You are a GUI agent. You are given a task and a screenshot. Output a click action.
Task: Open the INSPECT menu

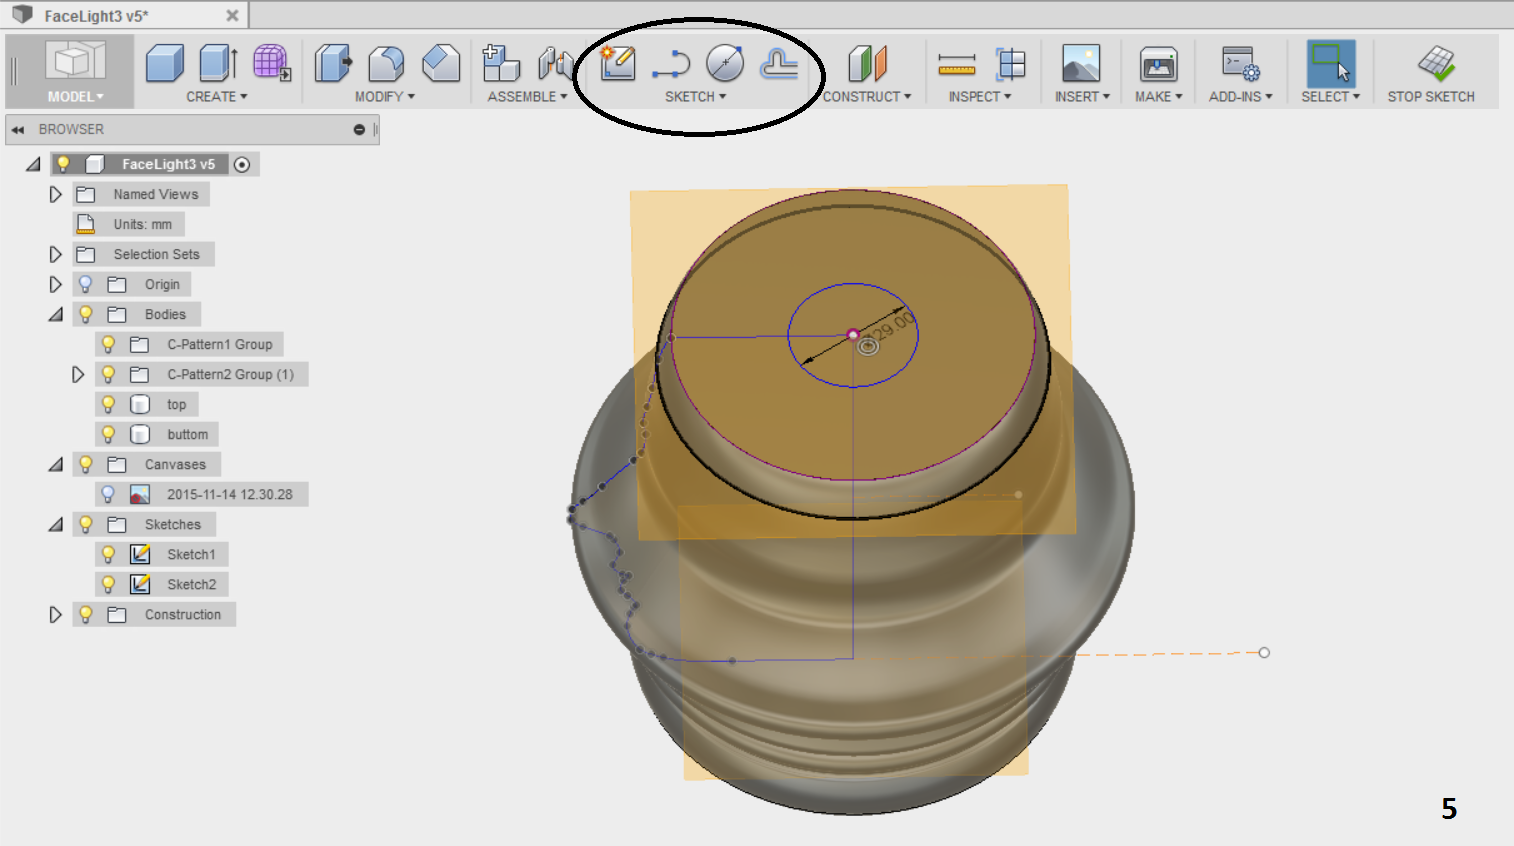(980, 97)
